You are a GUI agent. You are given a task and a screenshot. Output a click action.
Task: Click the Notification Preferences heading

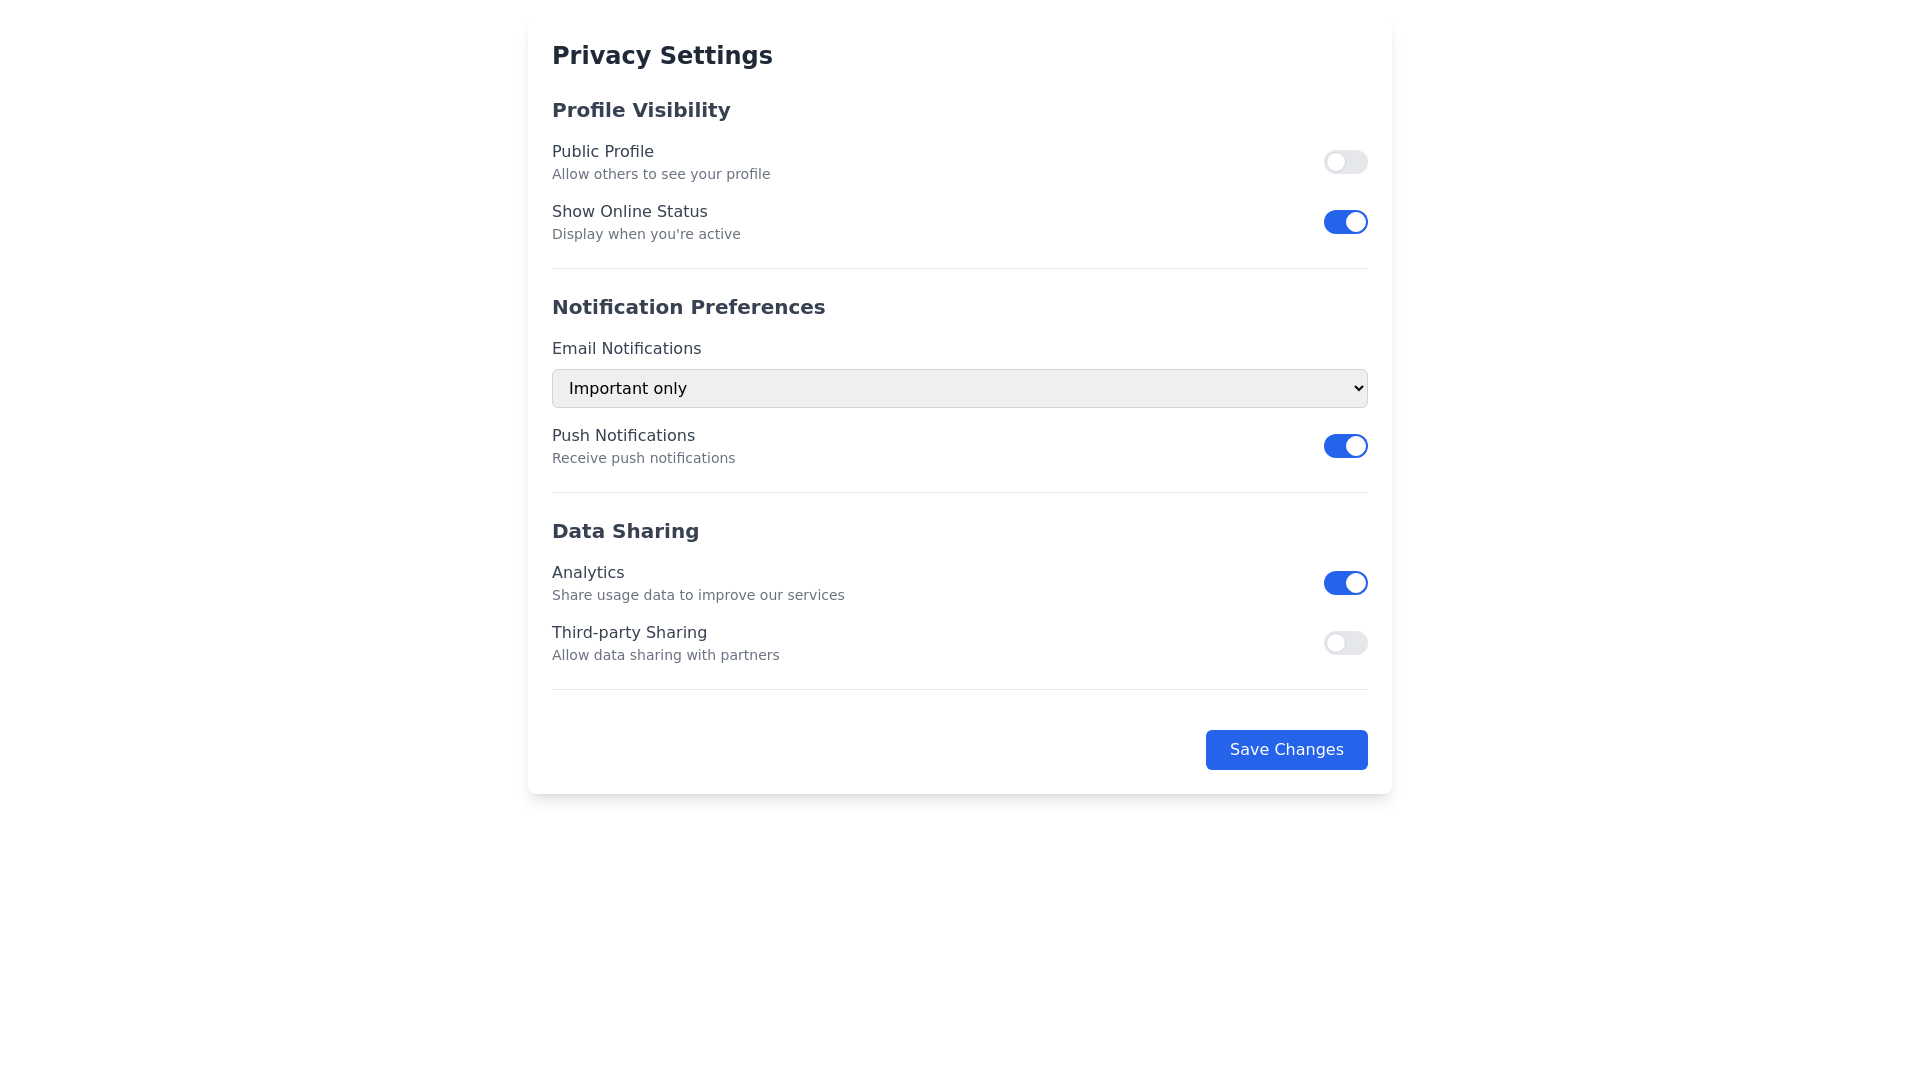[x=688, y=307]
